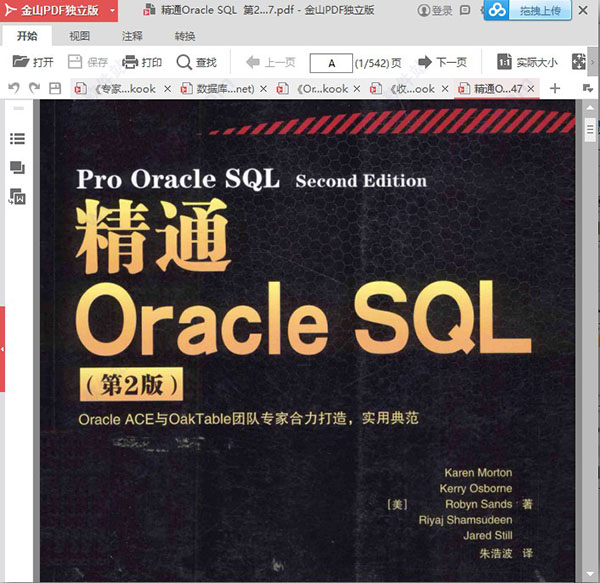Click the 保存 save button

click(x=88, y=62)
